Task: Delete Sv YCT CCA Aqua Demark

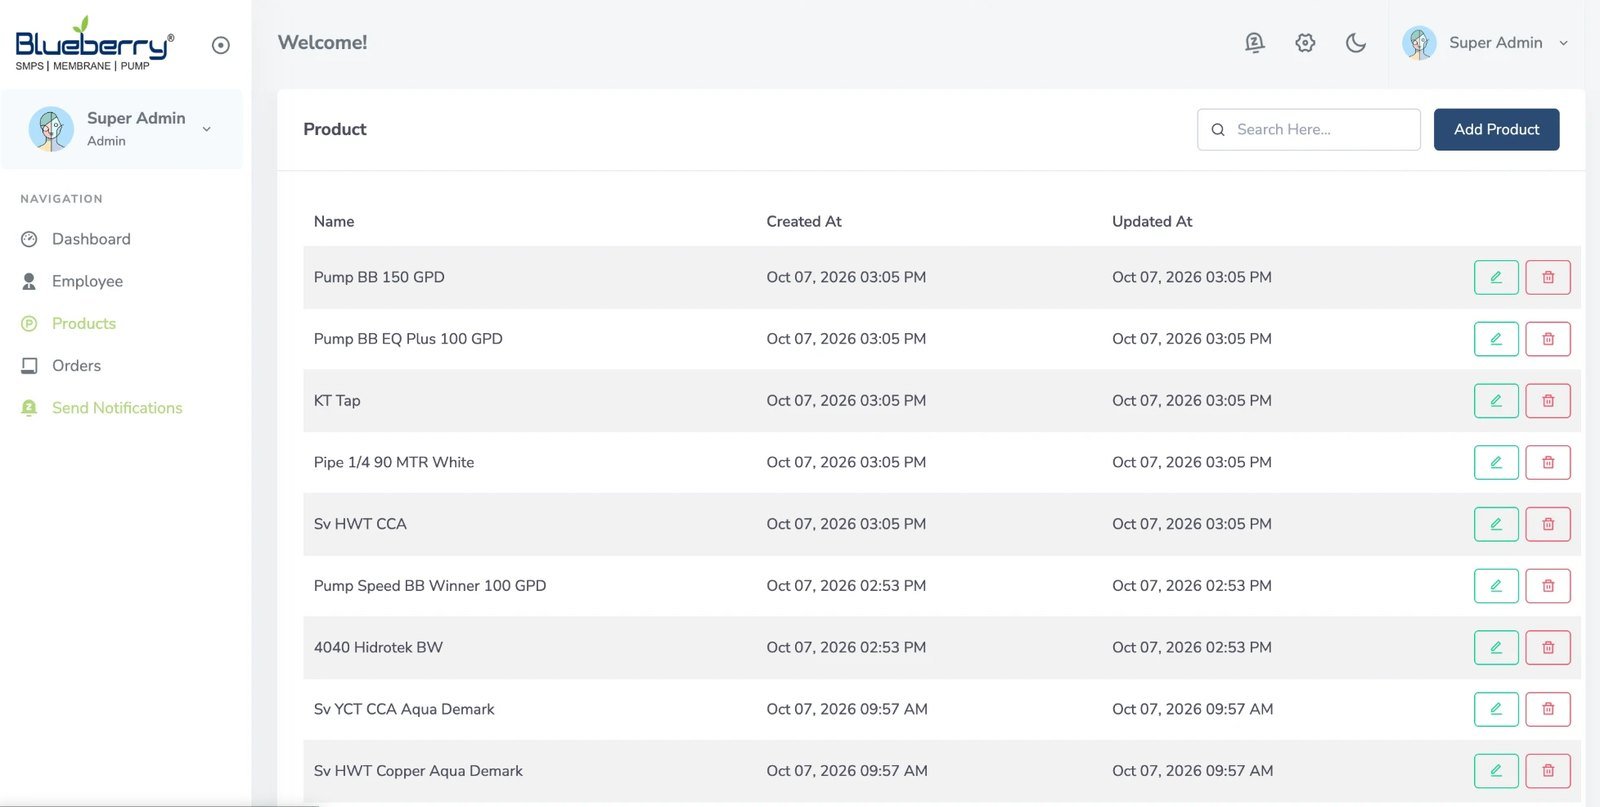Action: click(1548, 709)
